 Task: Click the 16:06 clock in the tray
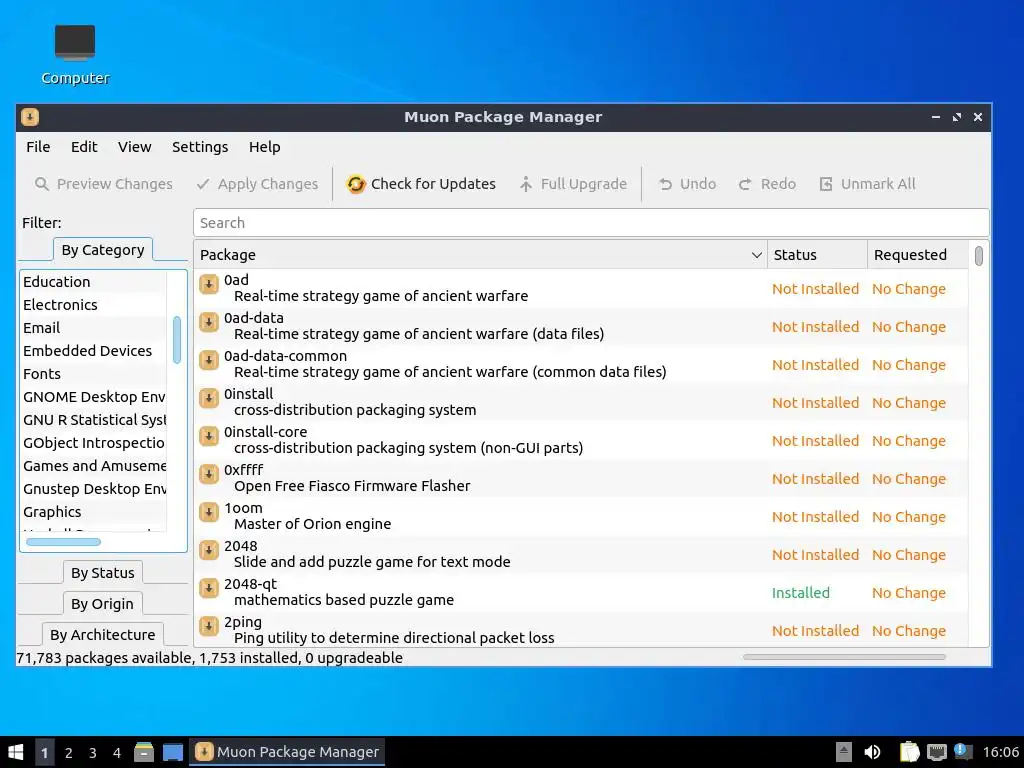point(1000,752)
